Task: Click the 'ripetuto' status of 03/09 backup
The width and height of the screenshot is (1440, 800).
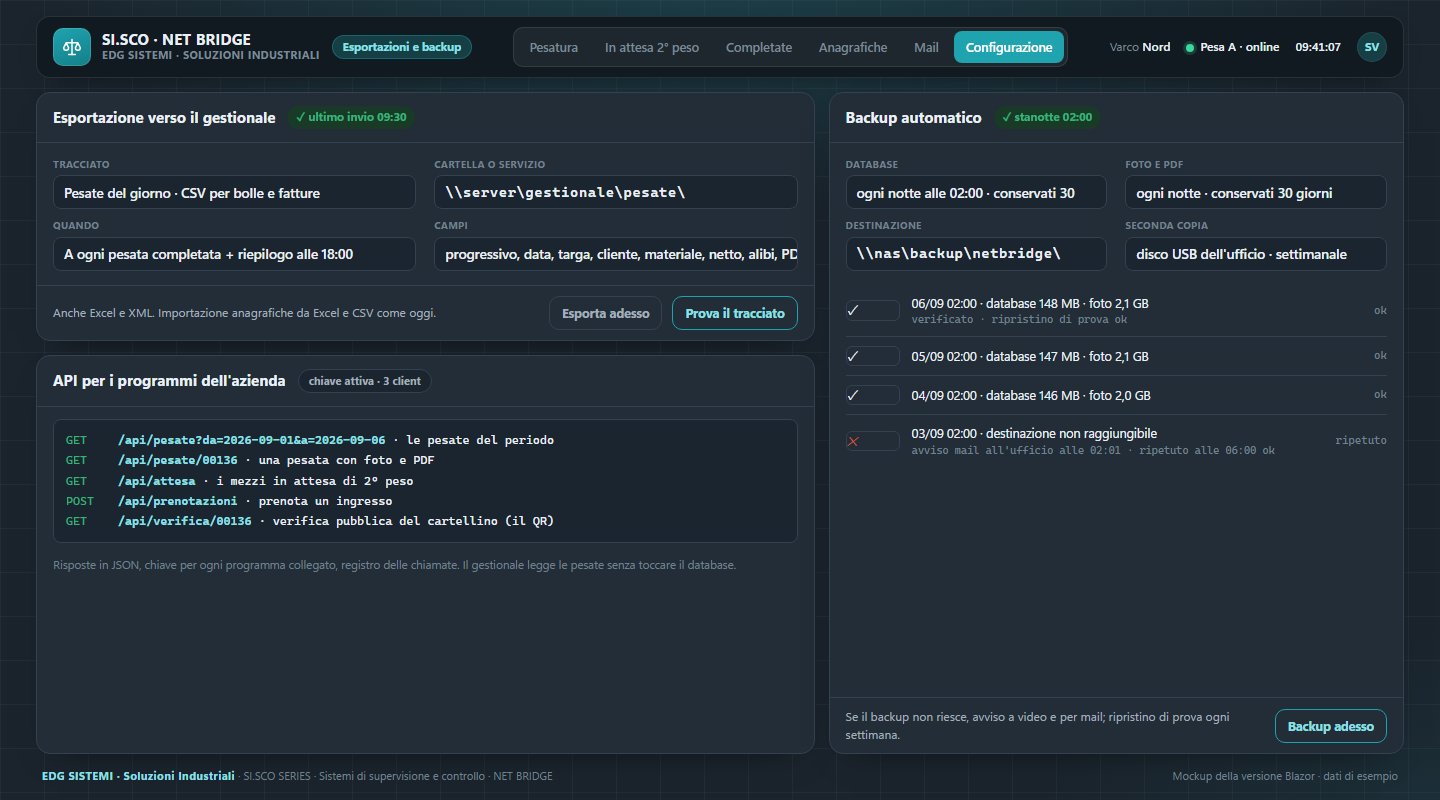Action: pos(1361,440)
